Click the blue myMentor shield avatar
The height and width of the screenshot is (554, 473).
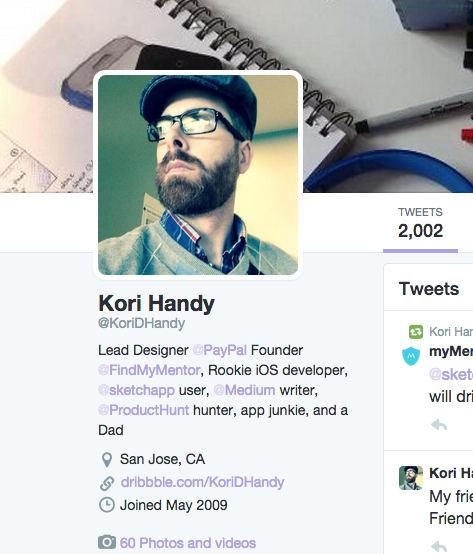pos(411,356)
